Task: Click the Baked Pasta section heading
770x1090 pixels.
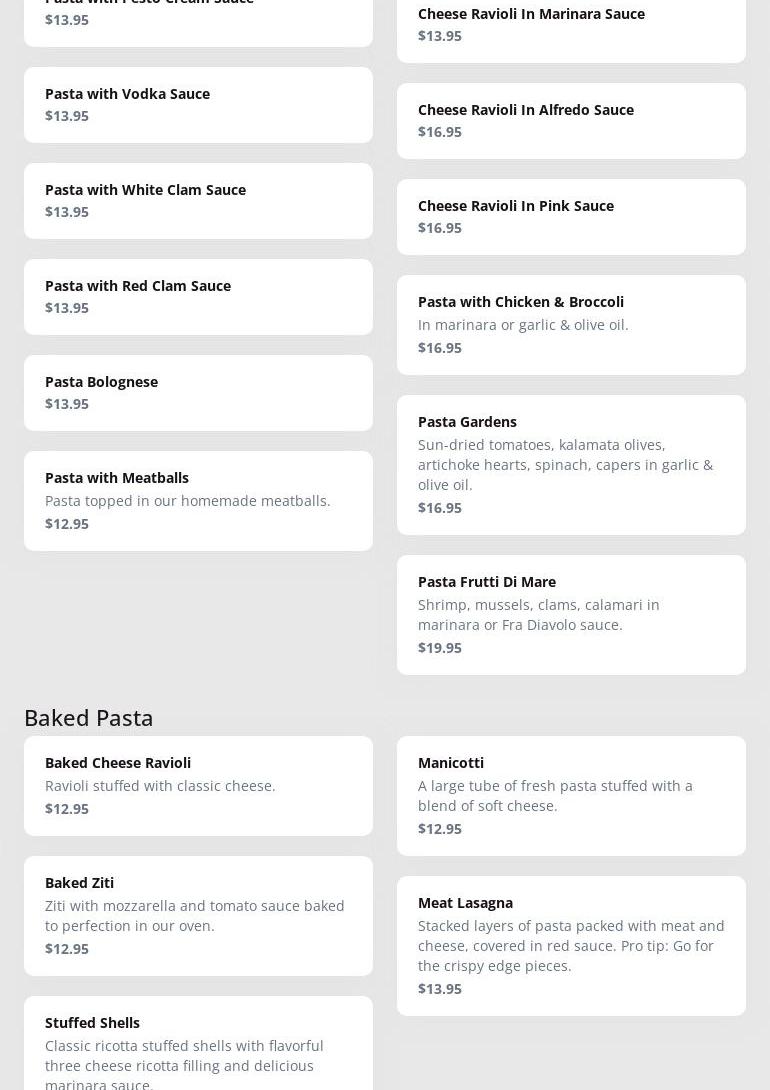Action: click(x=89, y=717)
